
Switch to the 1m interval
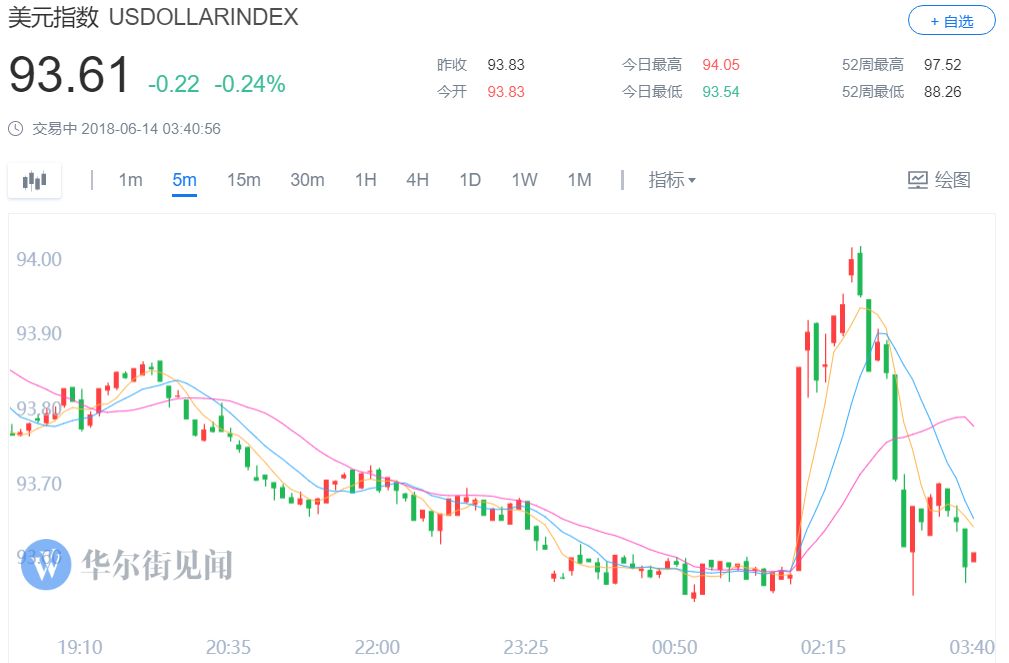click(131, 180)
